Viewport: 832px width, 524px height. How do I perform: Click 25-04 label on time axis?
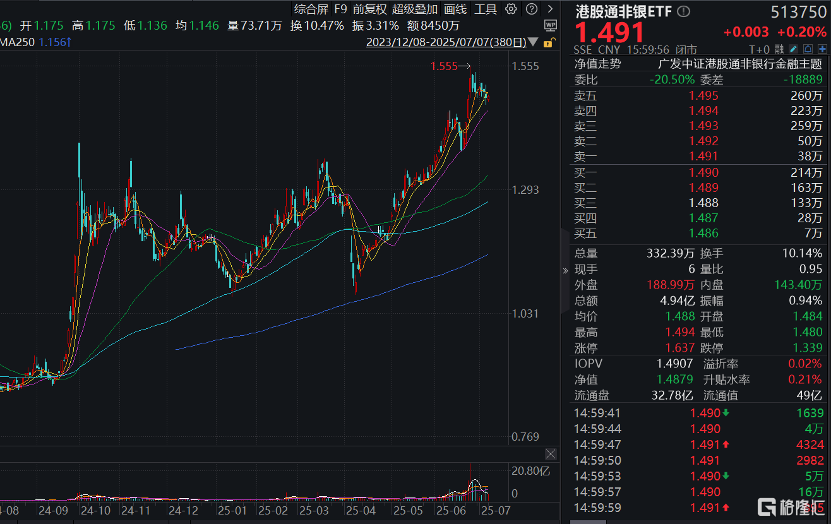coord(360,511)
